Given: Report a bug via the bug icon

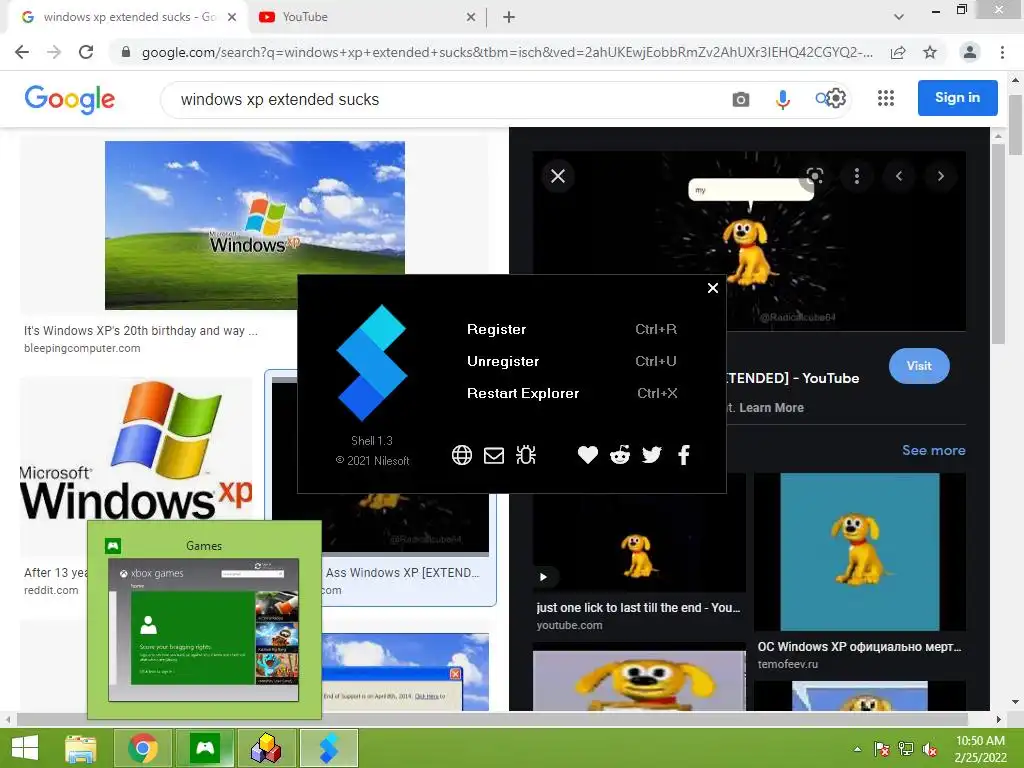Looking at the screenshot, I should click(x=526, y=455).
